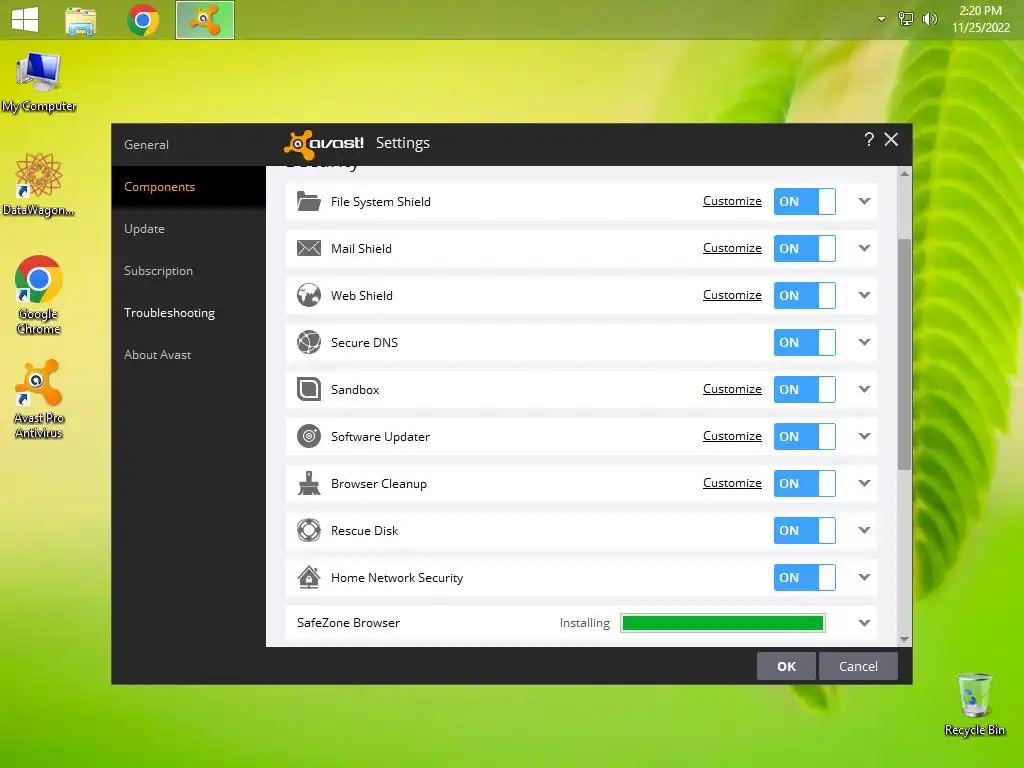Customize Sandbox link
Viewport: 1024px width, 768px height.
pyautogui.click(x=732, y=389)
